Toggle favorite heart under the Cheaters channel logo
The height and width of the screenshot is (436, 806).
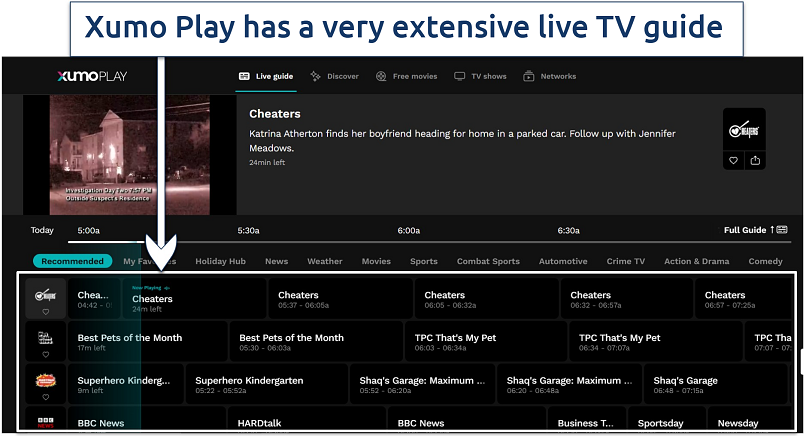(45, 312)
